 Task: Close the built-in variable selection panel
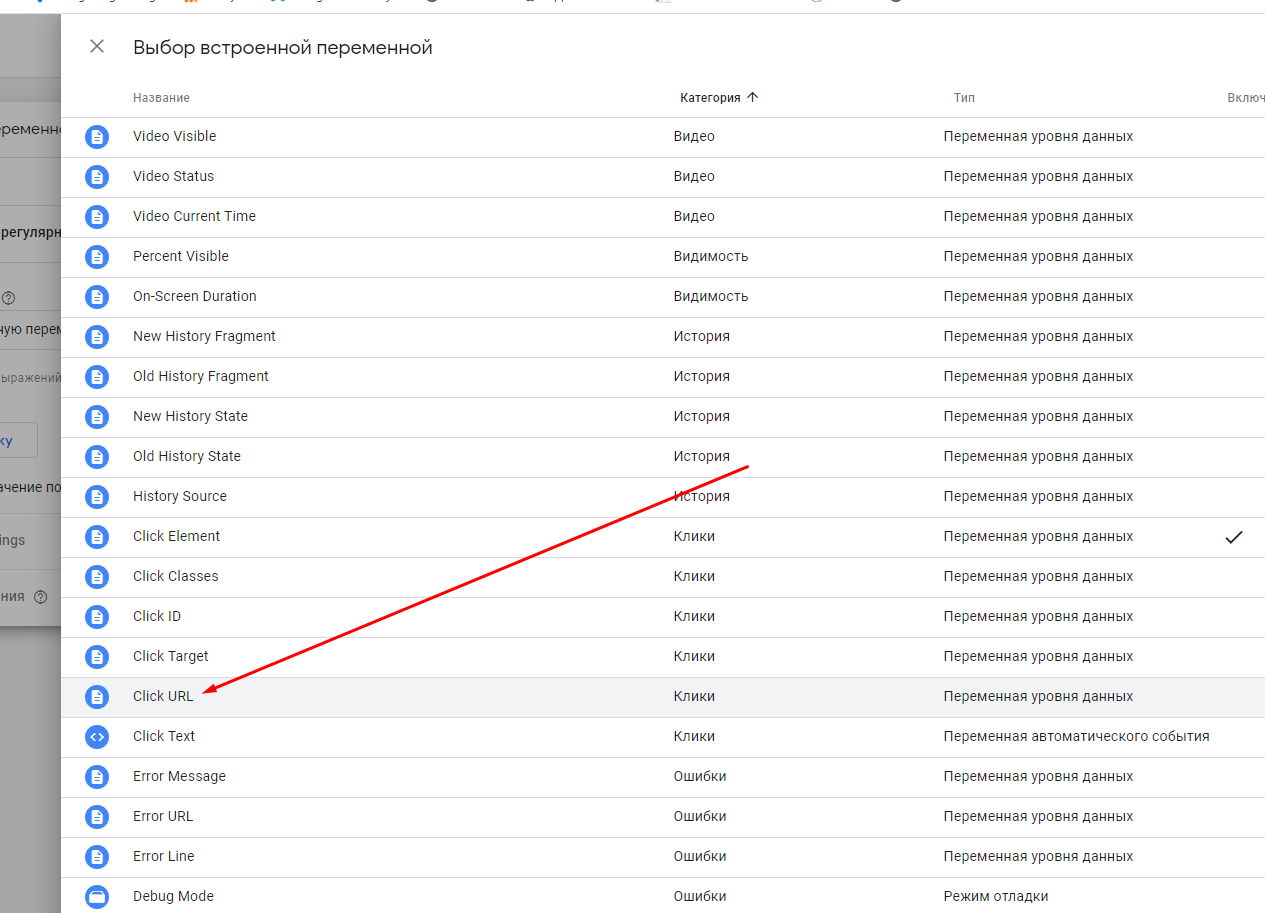click(x=97, y=46)
